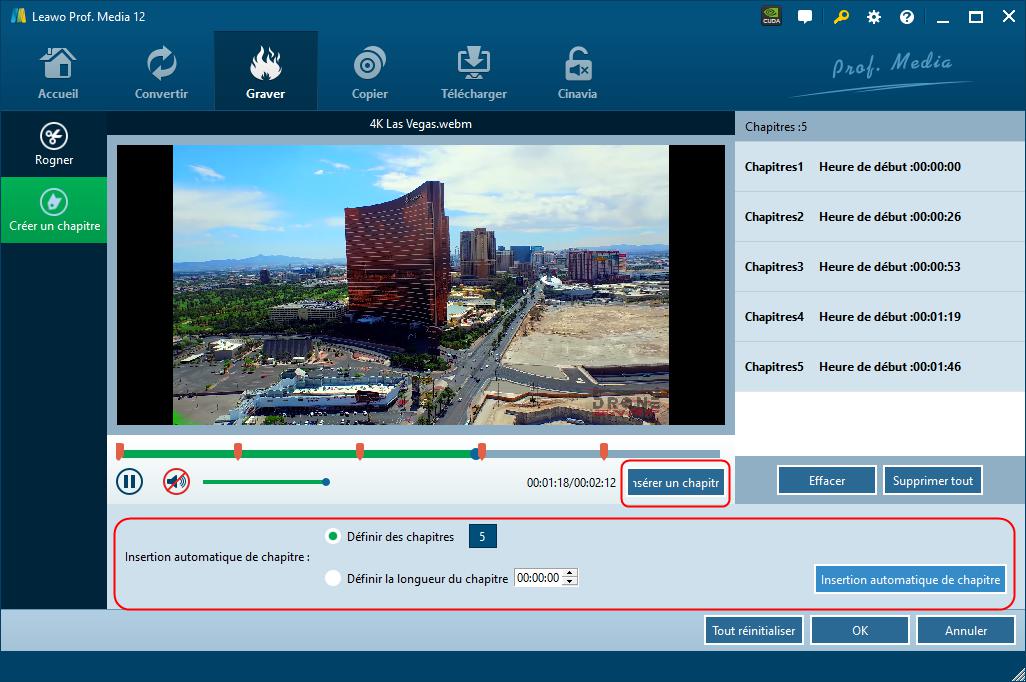Screen dimensions: 1026x682
Task: Go to the Télécharger module
Action: (473, 73)
